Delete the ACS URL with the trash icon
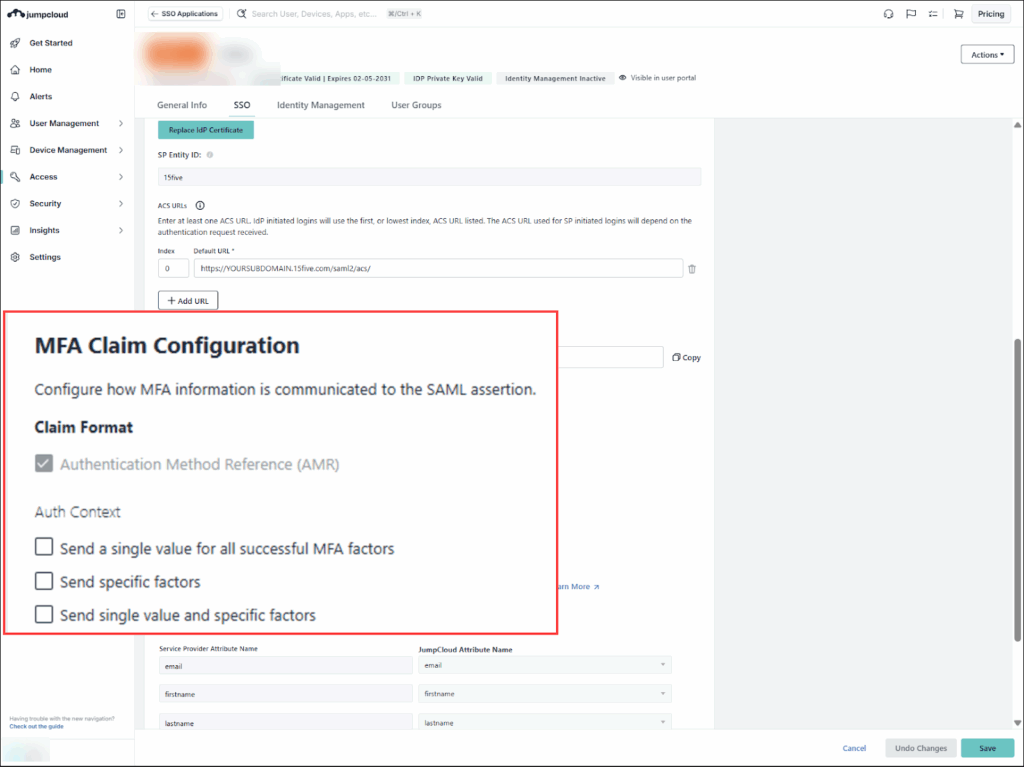1024x767 pixels. [x=692, y=268]
